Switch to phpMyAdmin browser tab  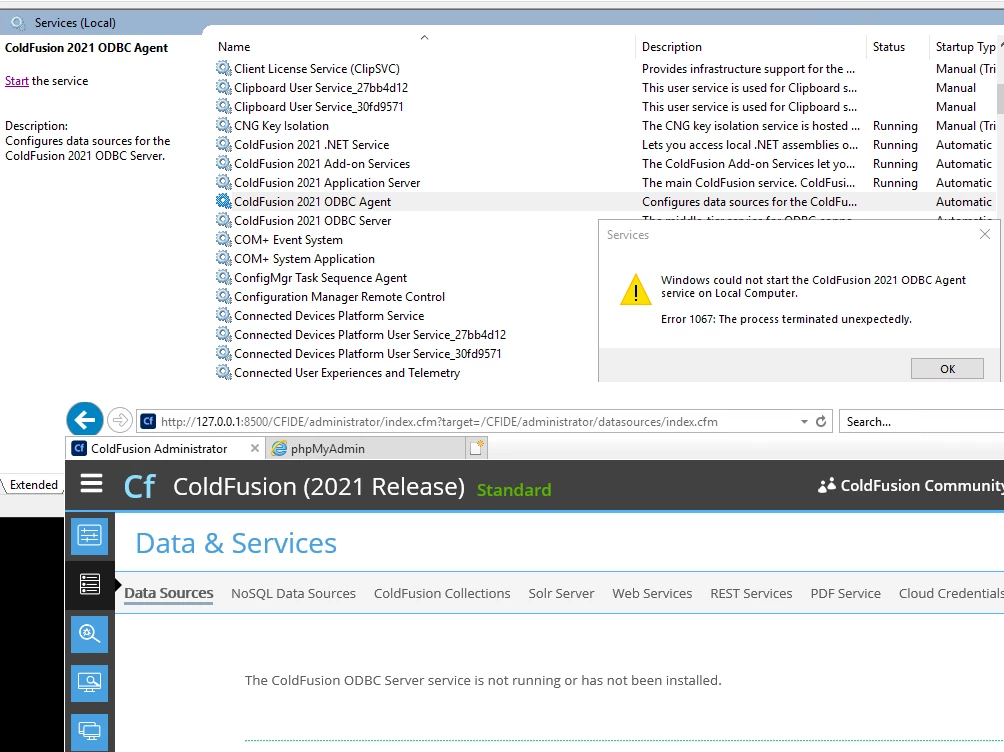click(x=365, y=448)
